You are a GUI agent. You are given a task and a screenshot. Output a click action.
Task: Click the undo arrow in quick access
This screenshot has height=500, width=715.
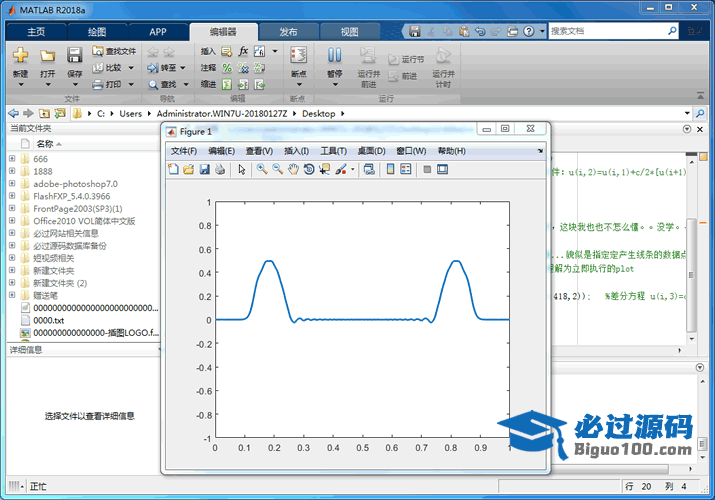480,31
